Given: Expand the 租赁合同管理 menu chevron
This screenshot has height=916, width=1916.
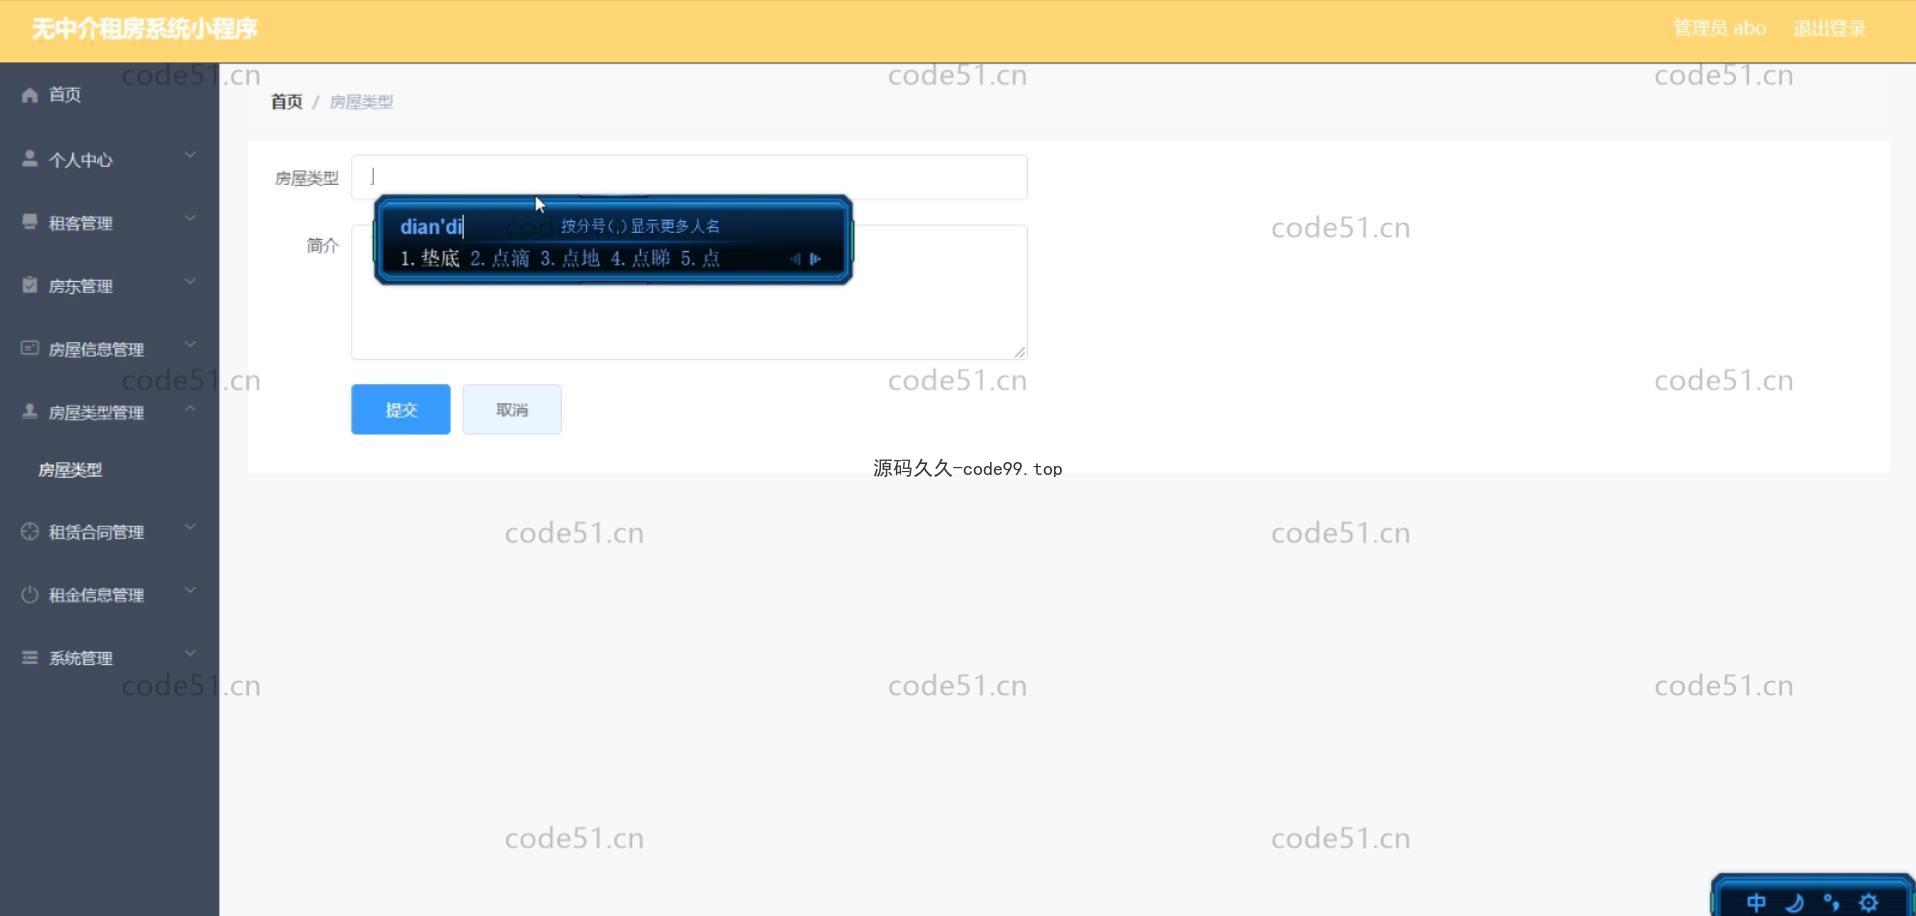Looking at the screenshot, I should (x=190, y=527).
